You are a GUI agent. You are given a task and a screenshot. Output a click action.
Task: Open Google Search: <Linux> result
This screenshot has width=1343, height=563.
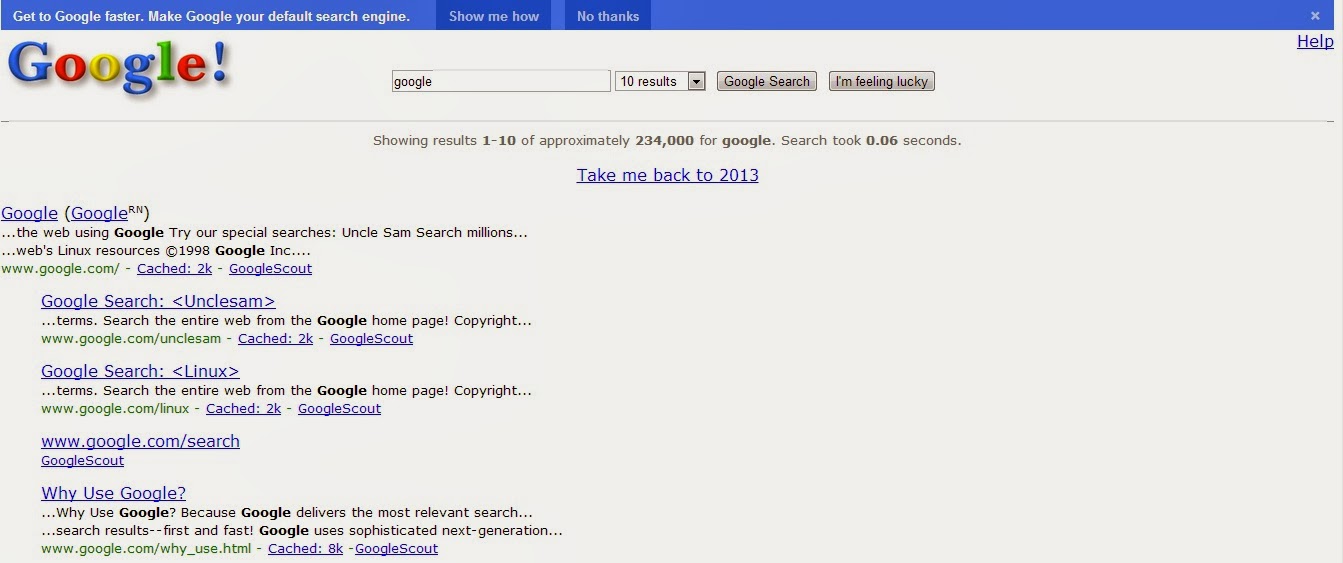pyautogui.click(x=140, y=371)
